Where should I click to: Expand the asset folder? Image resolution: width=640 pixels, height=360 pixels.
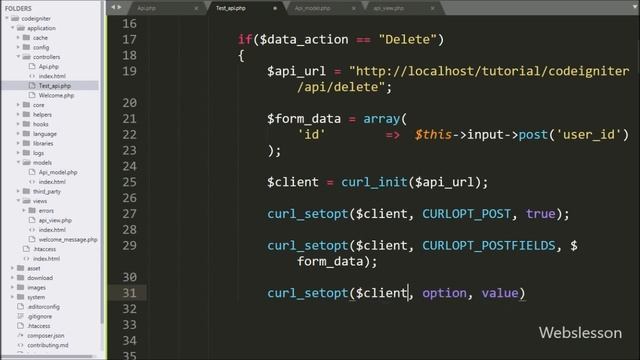[x=12, y=268]
